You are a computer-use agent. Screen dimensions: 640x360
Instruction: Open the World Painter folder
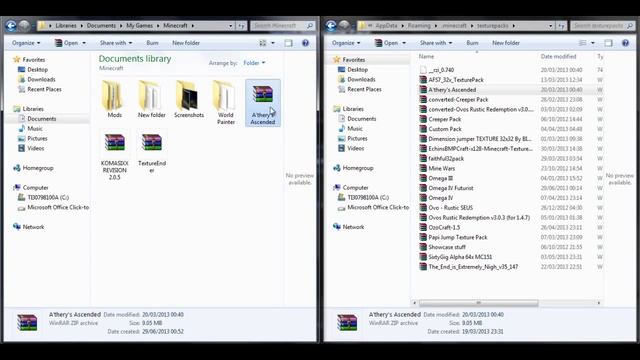[226, 102]
